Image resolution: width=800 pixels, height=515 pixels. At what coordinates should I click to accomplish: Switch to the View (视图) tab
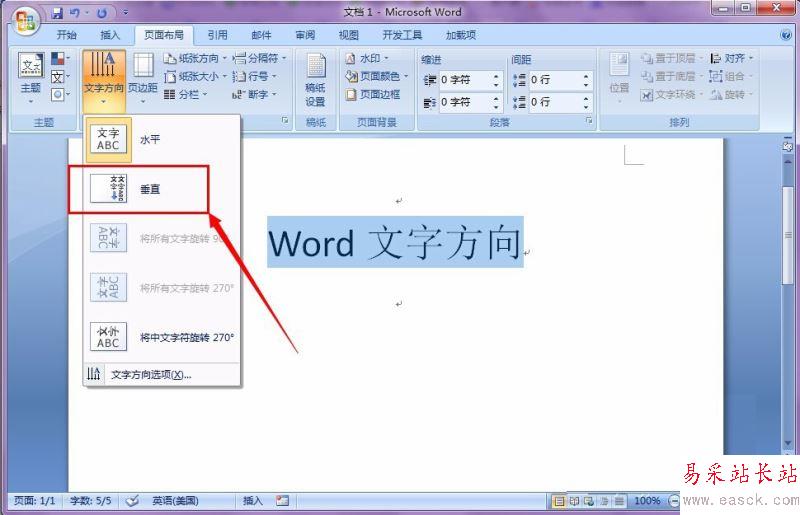(349, 35)
